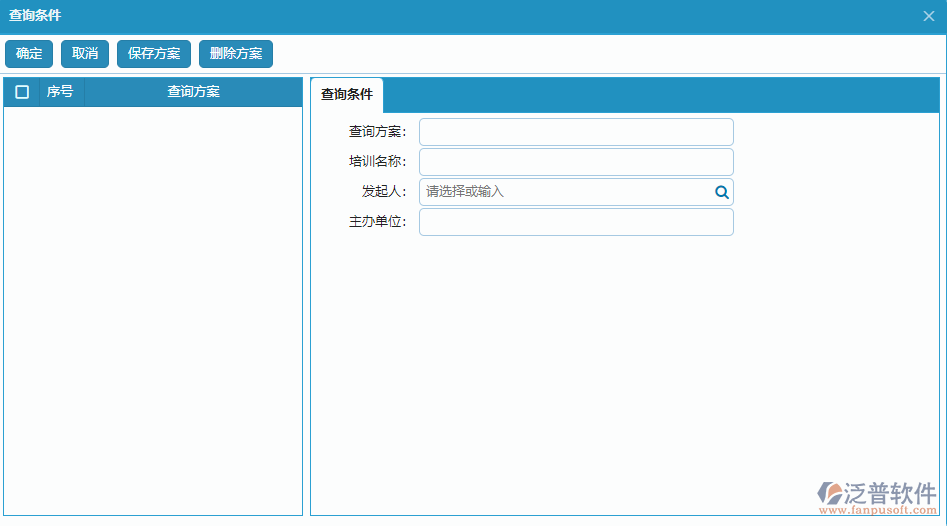
Task: Focus the 培训名称 text input
Action: pos(575,162)
